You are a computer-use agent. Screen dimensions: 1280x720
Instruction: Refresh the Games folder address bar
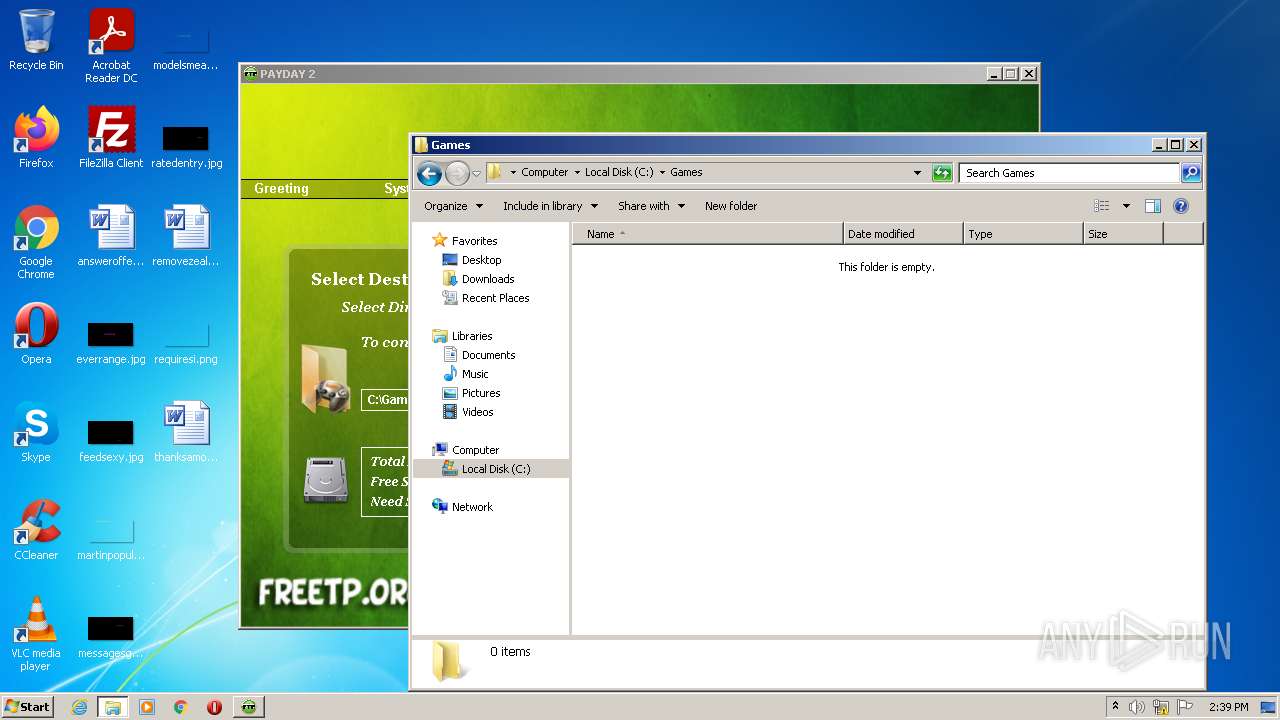pyautogui.click(x=942, y=173)
